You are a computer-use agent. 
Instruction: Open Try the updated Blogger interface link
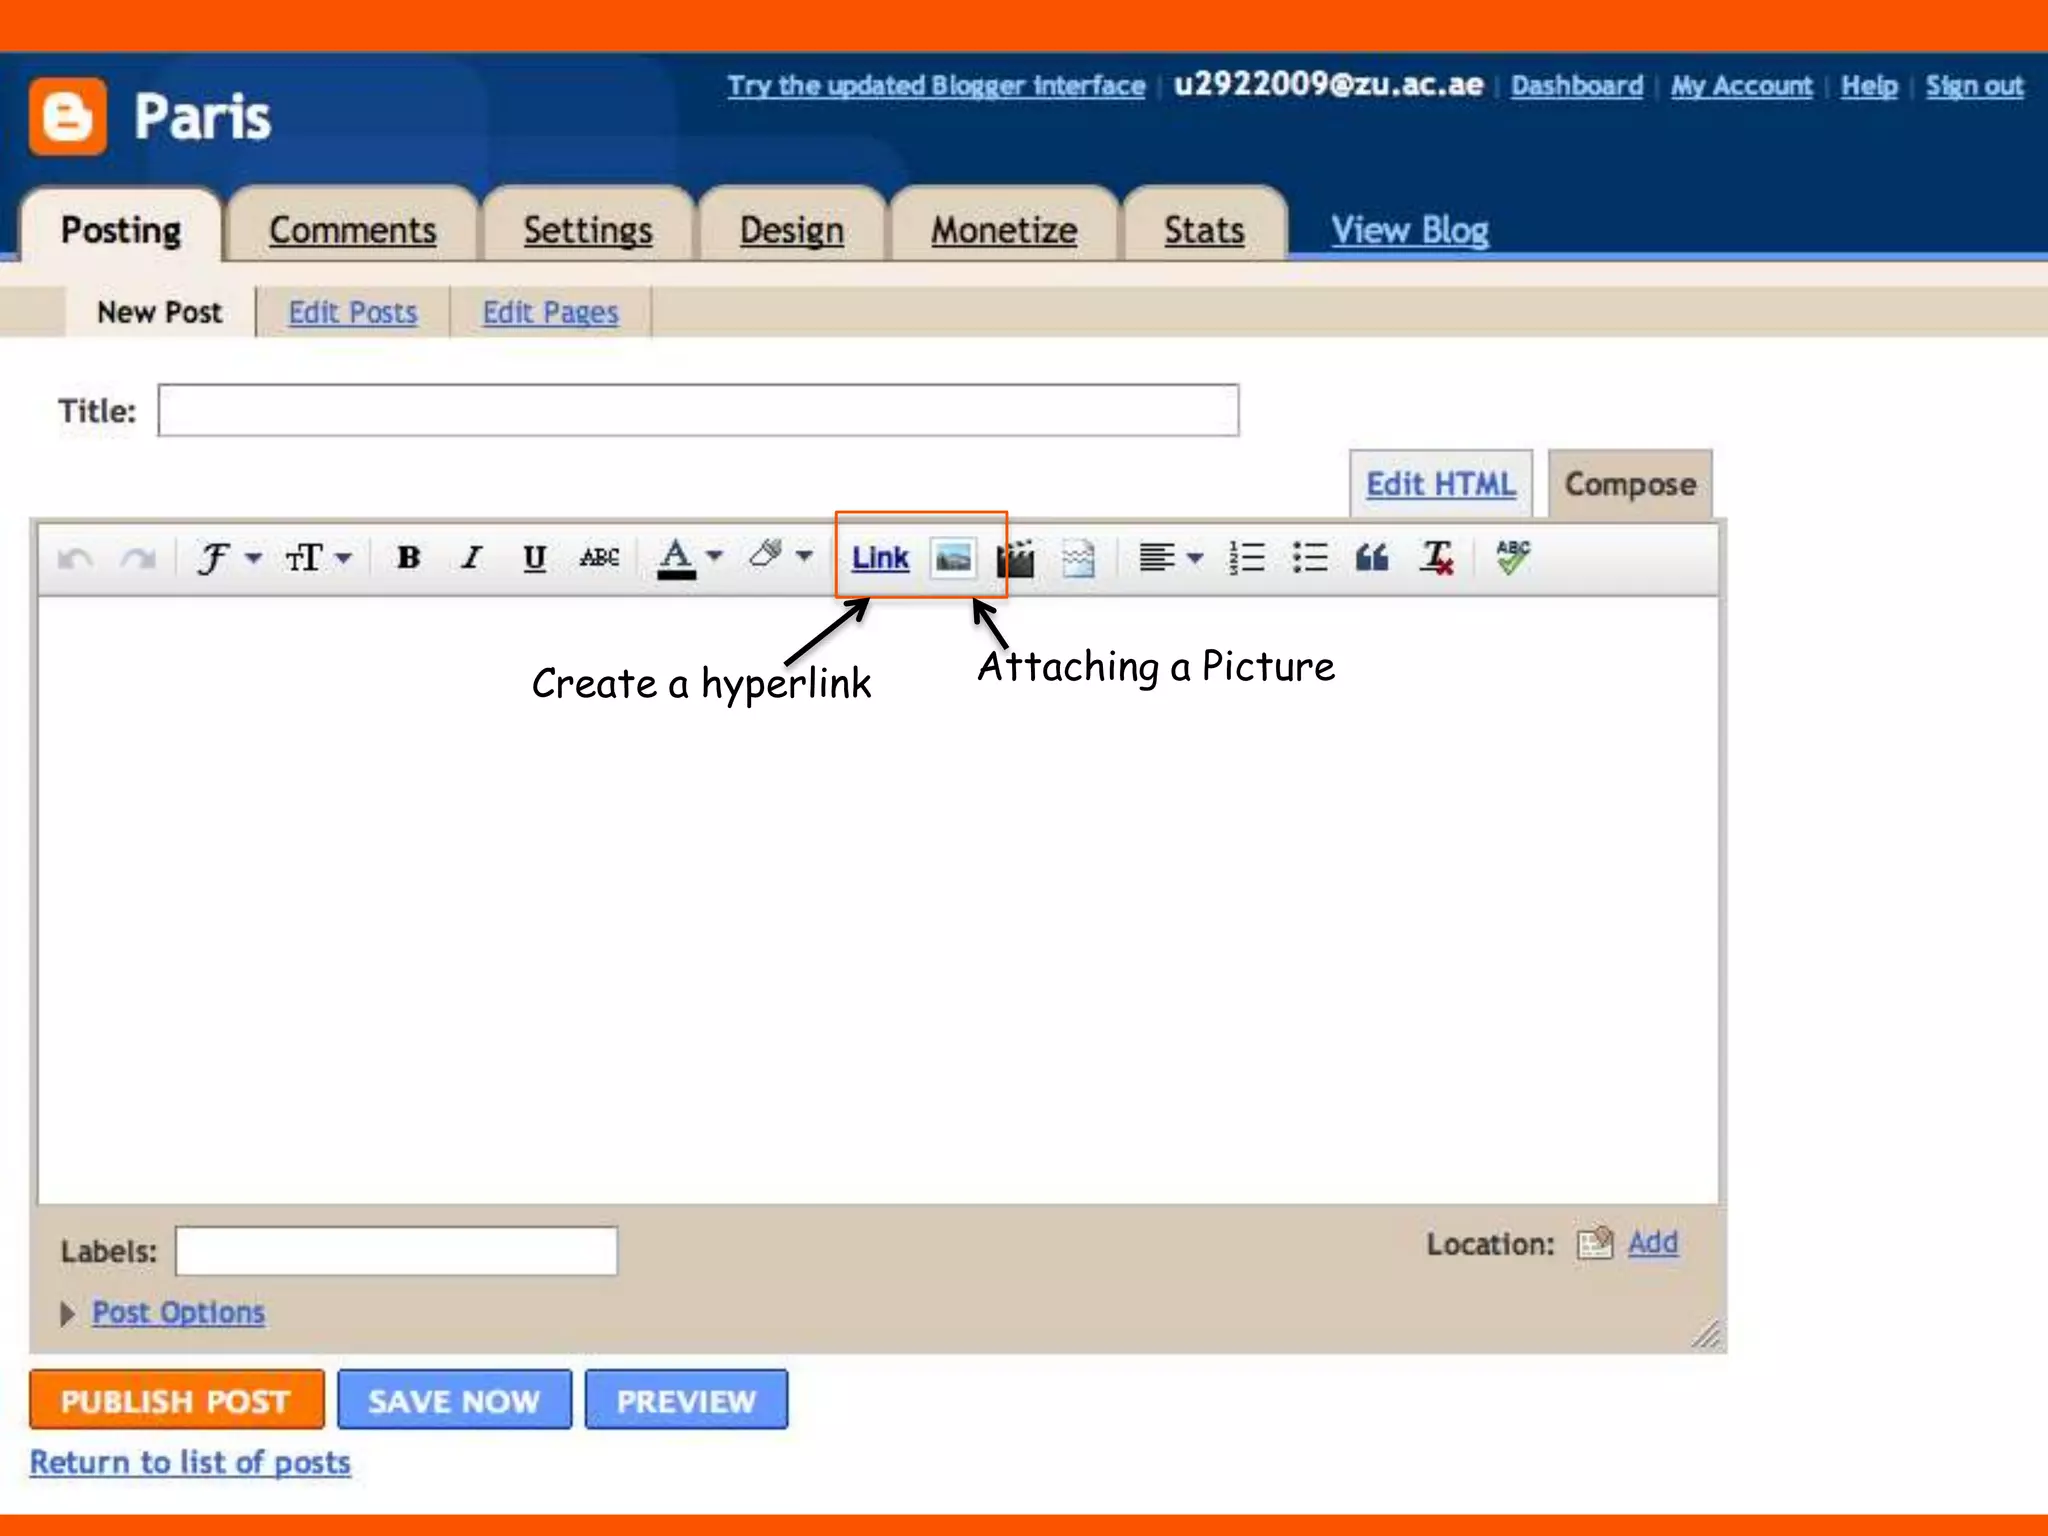(x=936, y=86)
